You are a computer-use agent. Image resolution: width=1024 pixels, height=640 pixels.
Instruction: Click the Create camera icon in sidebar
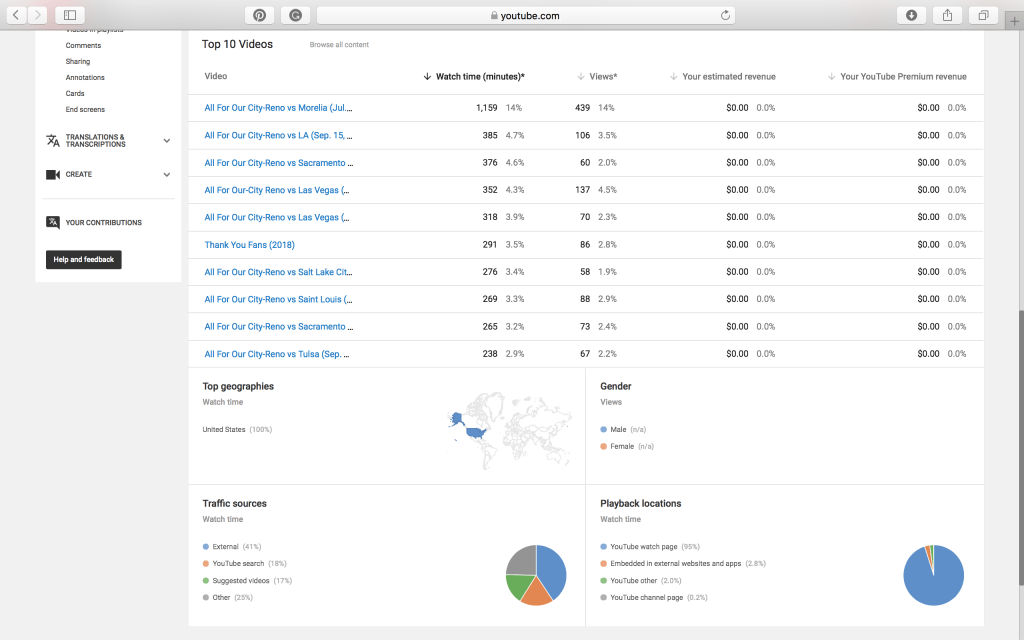pyautogui.click(x=53, y=174)
